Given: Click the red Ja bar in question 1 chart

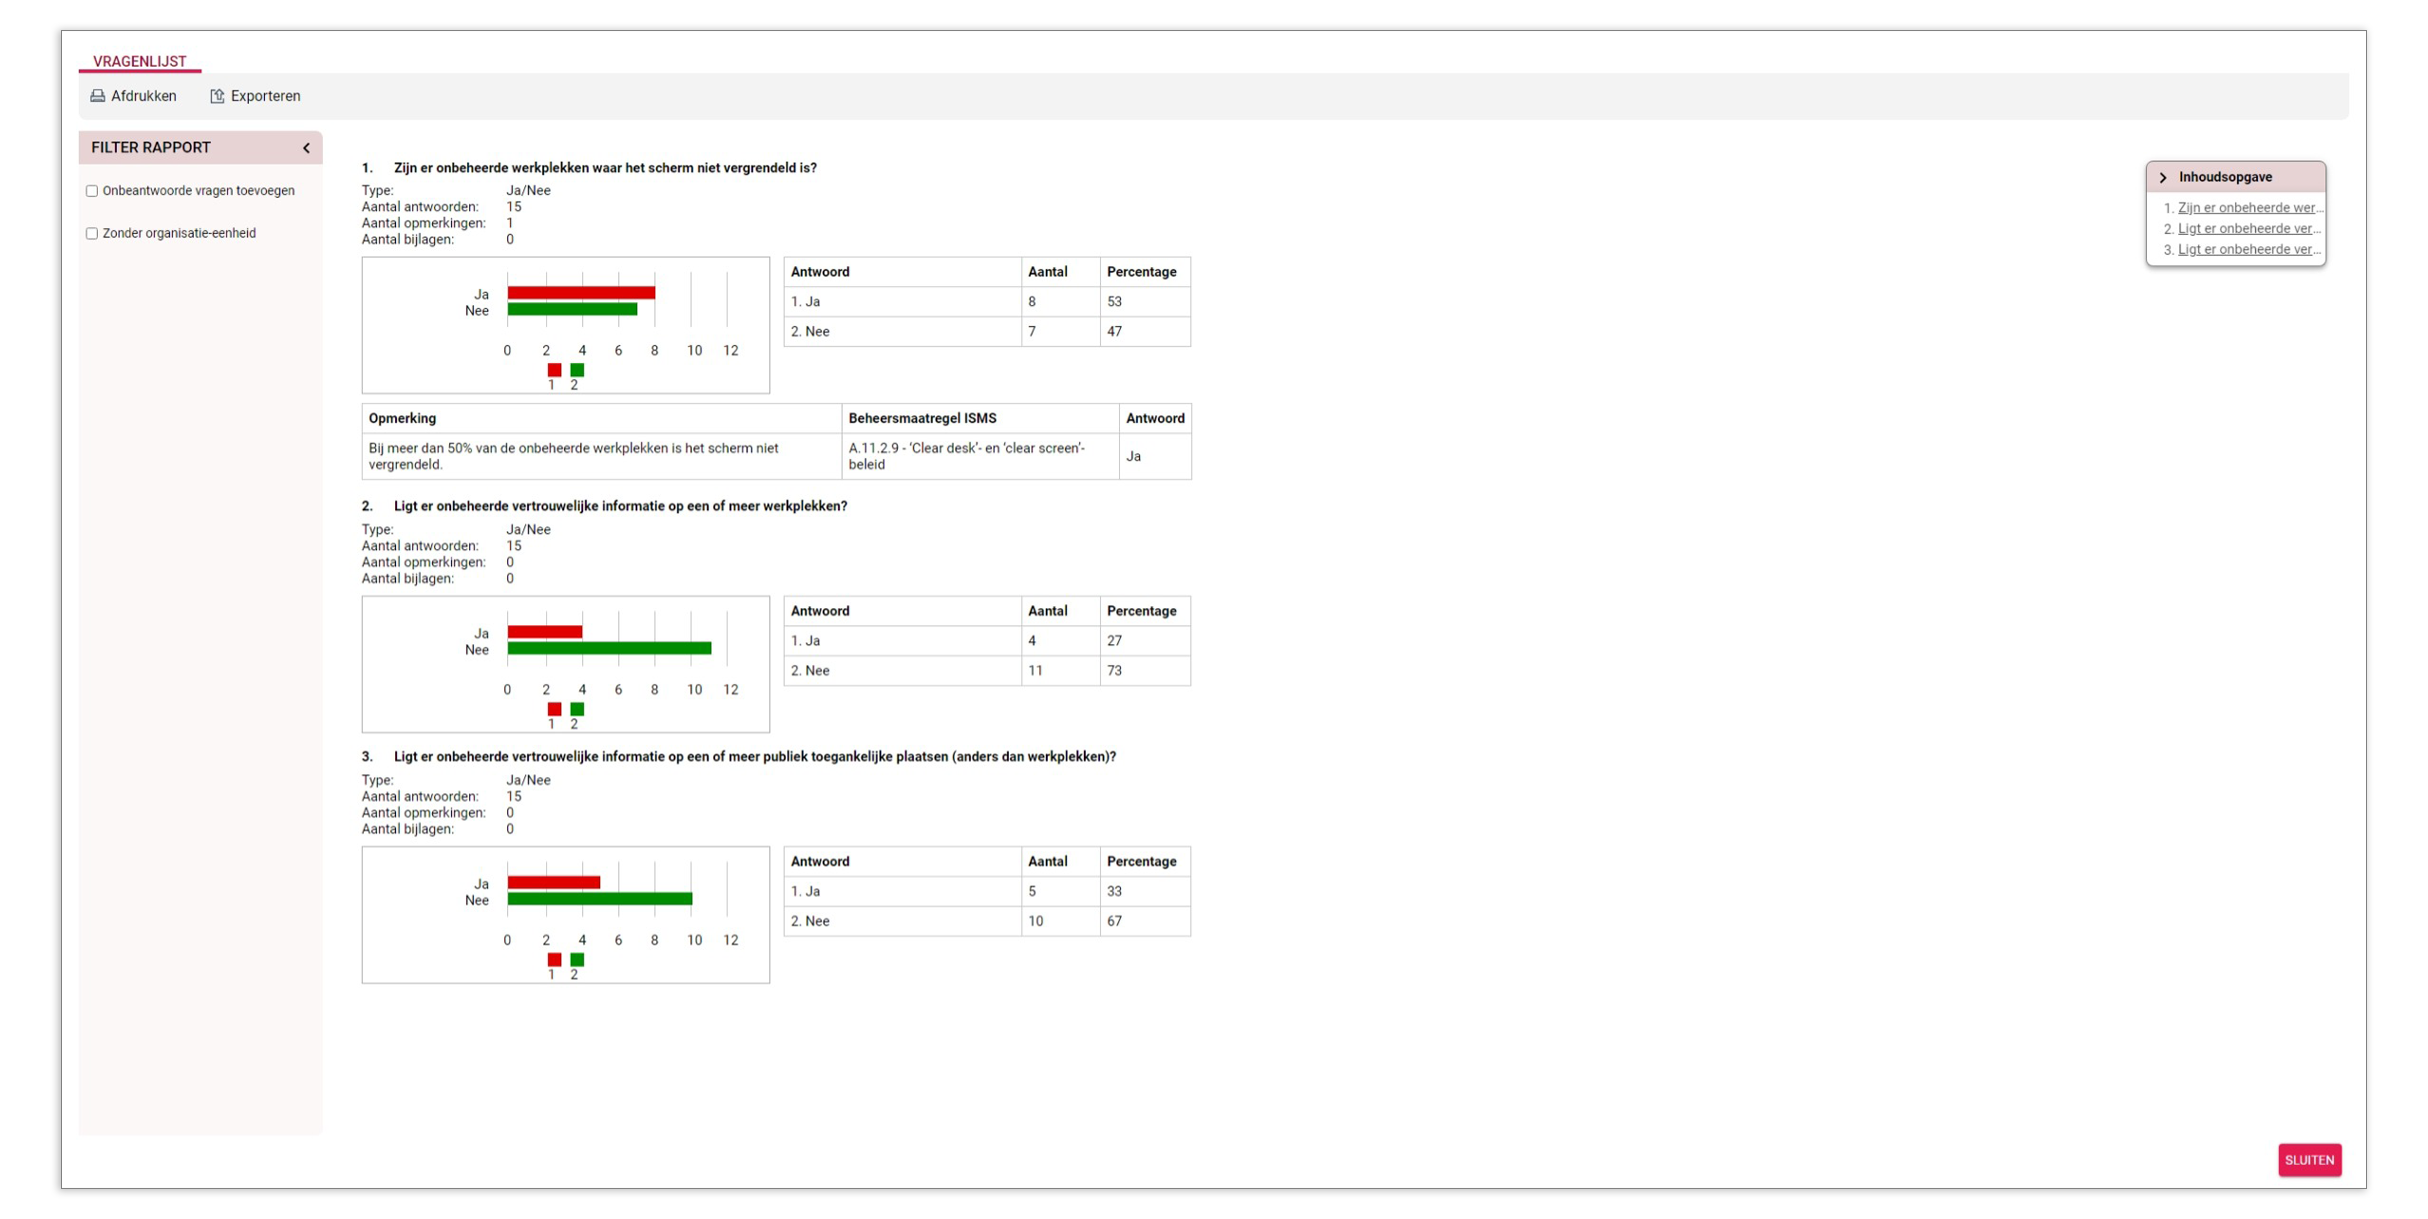Looking at the screenshot, I should (x=580, y=293).
